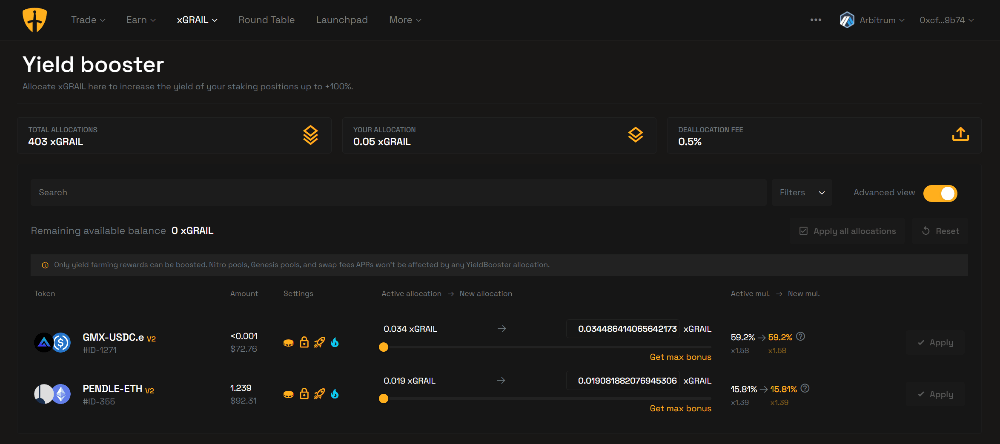Click the help icon beside 15.81% multiplier
Viewport: 1000px width, 444px height.
click(805, 388)
